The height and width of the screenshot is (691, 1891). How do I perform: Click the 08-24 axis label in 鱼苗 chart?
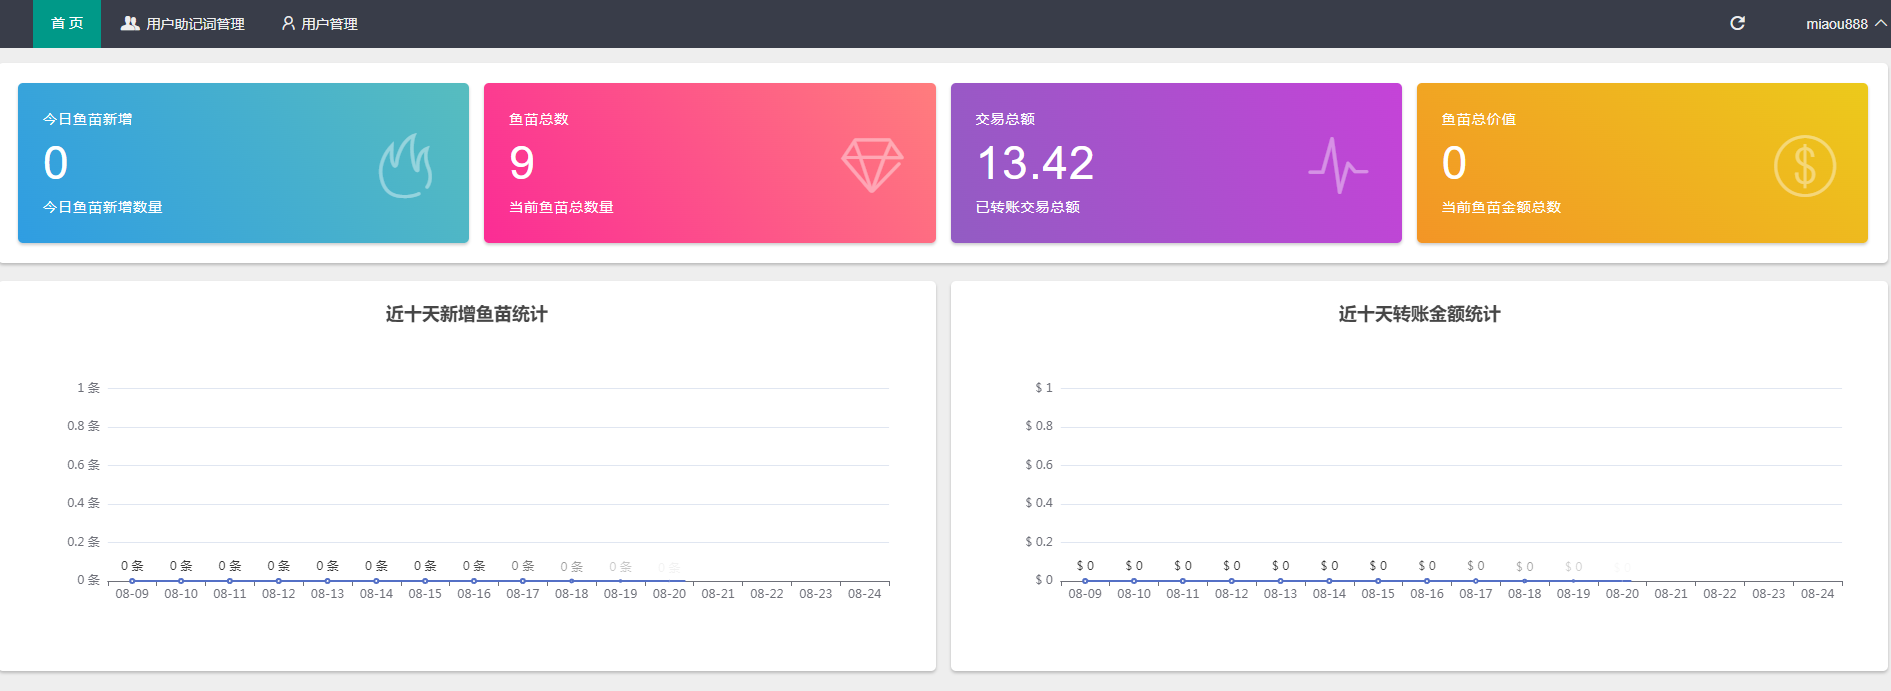tap(864, 594)
